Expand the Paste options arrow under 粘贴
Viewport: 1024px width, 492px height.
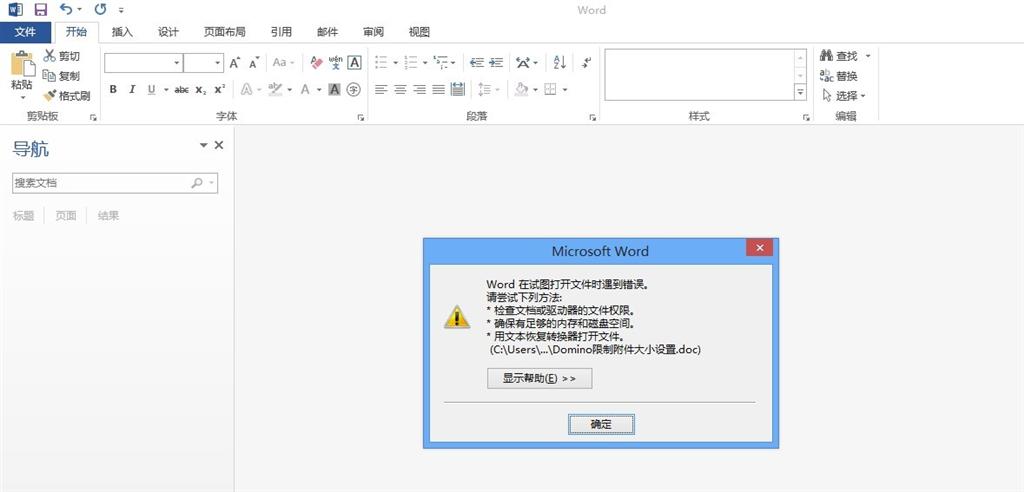coord(22,98)
